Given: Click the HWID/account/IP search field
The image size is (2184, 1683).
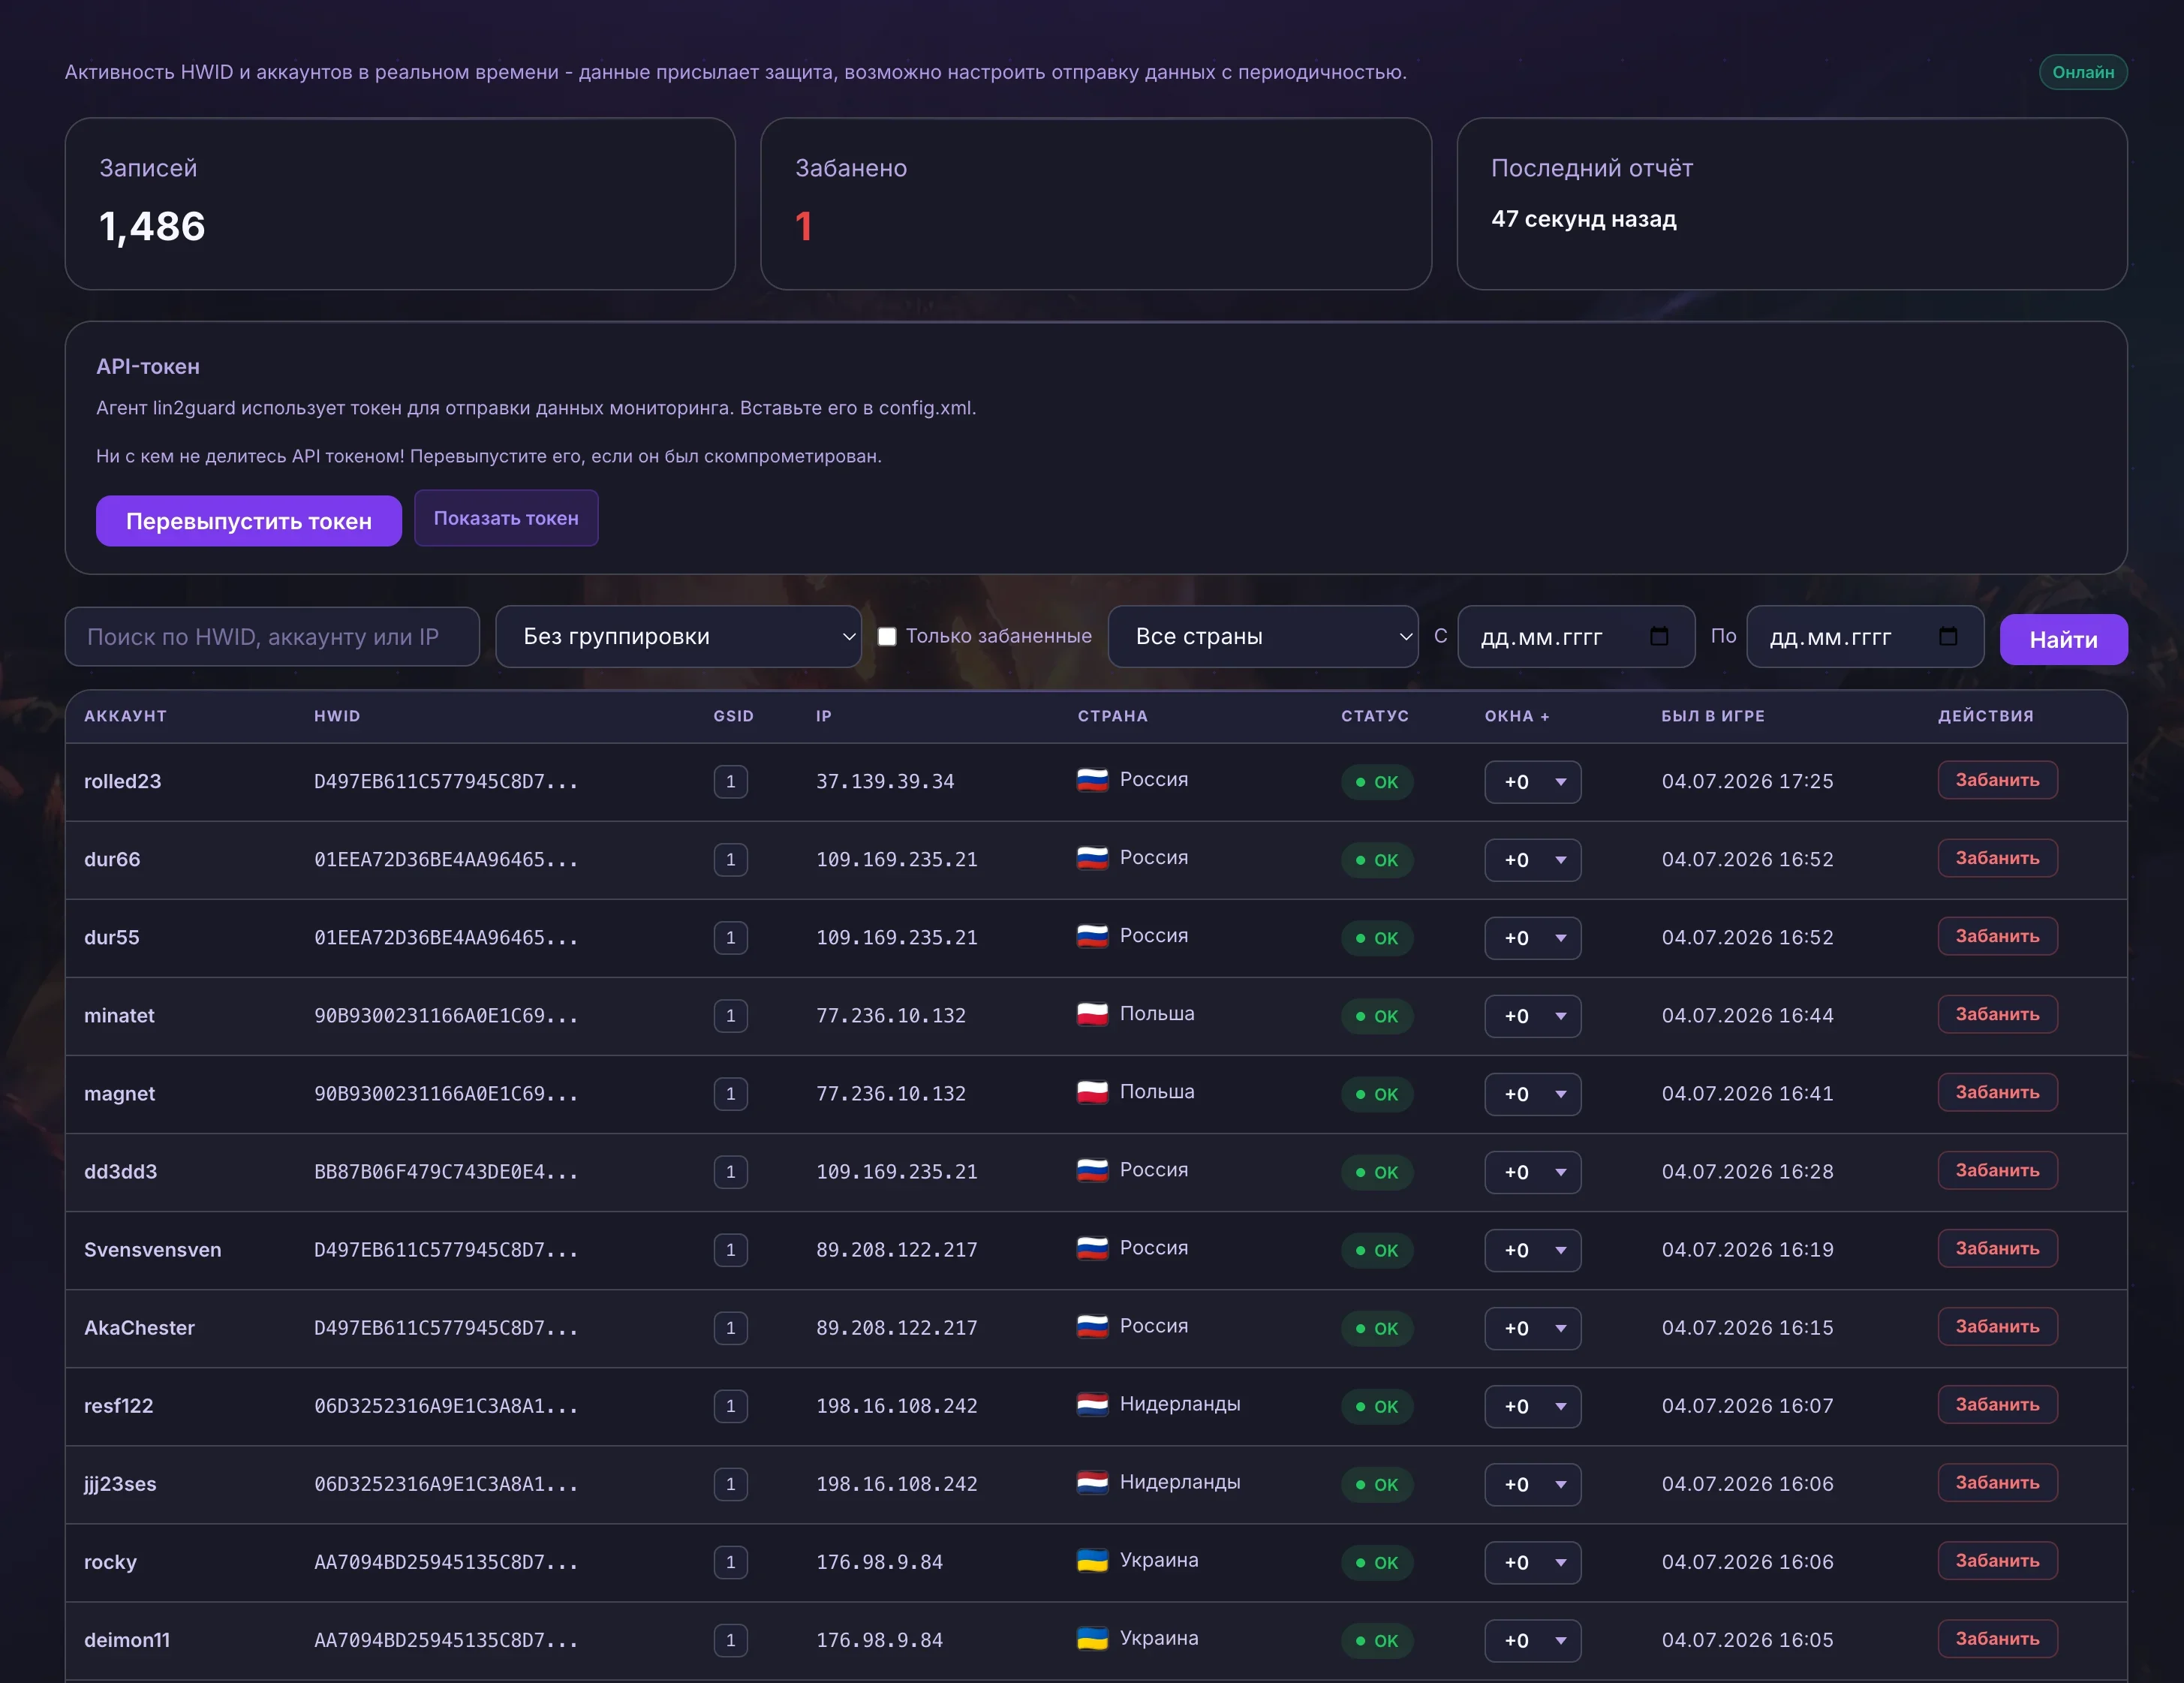Looking at the screenshot, I should (272, 637).
